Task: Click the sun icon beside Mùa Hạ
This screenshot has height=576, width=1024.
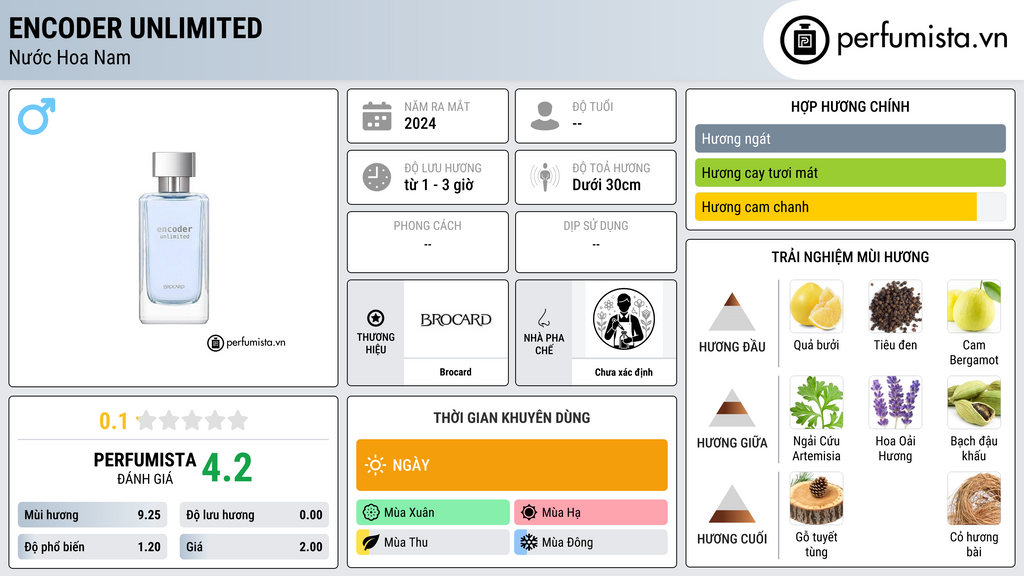Action: (529, 513)
